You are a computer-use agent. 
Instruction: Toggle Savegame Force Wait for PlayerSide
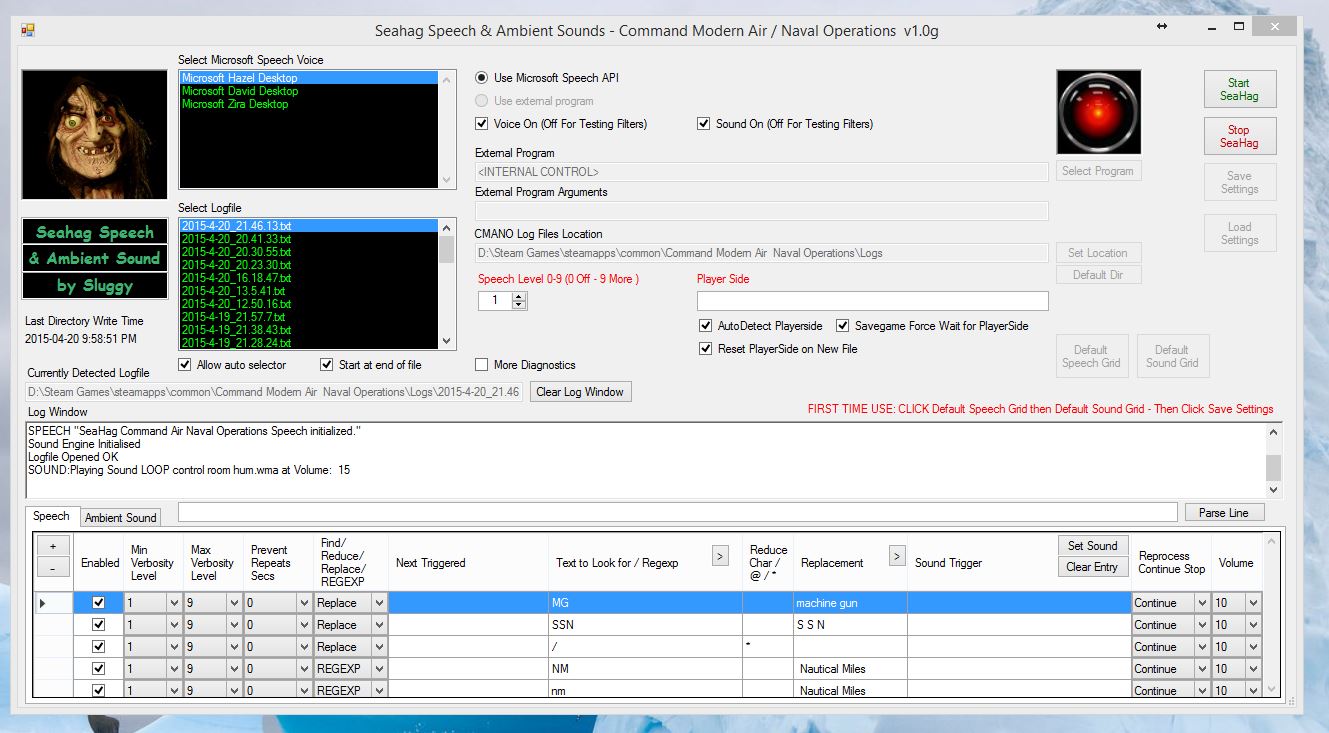click(x=843, y=326)
